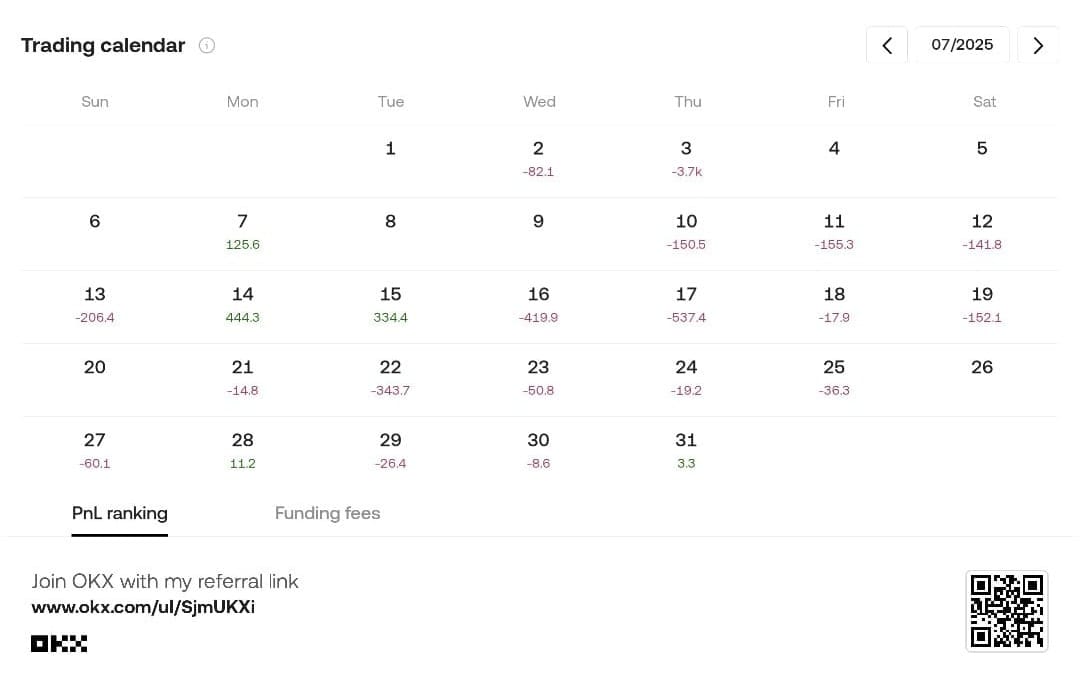Select July 28 showing 11.2
Viewport: 1080px width, 675px height.
242,451
